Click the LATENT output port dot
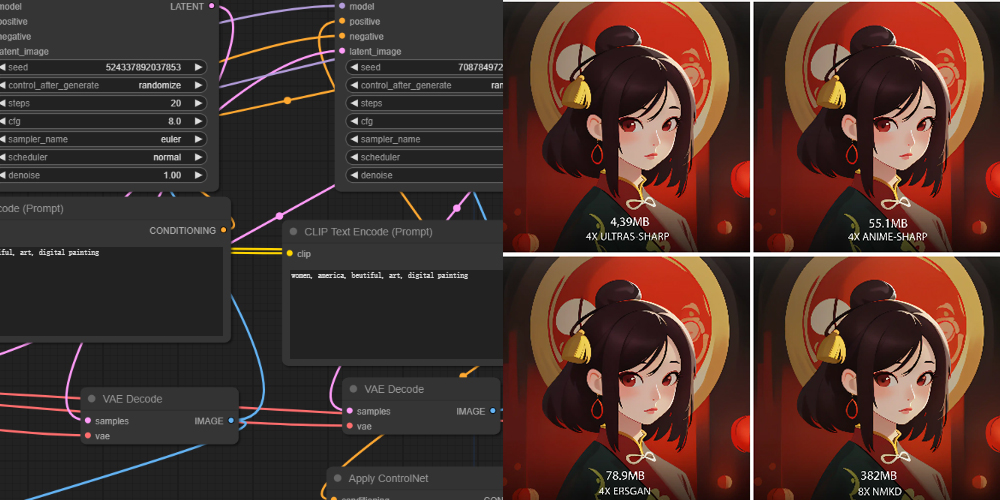Screen dimensions: 1000x500 click(x=212, y=6)
